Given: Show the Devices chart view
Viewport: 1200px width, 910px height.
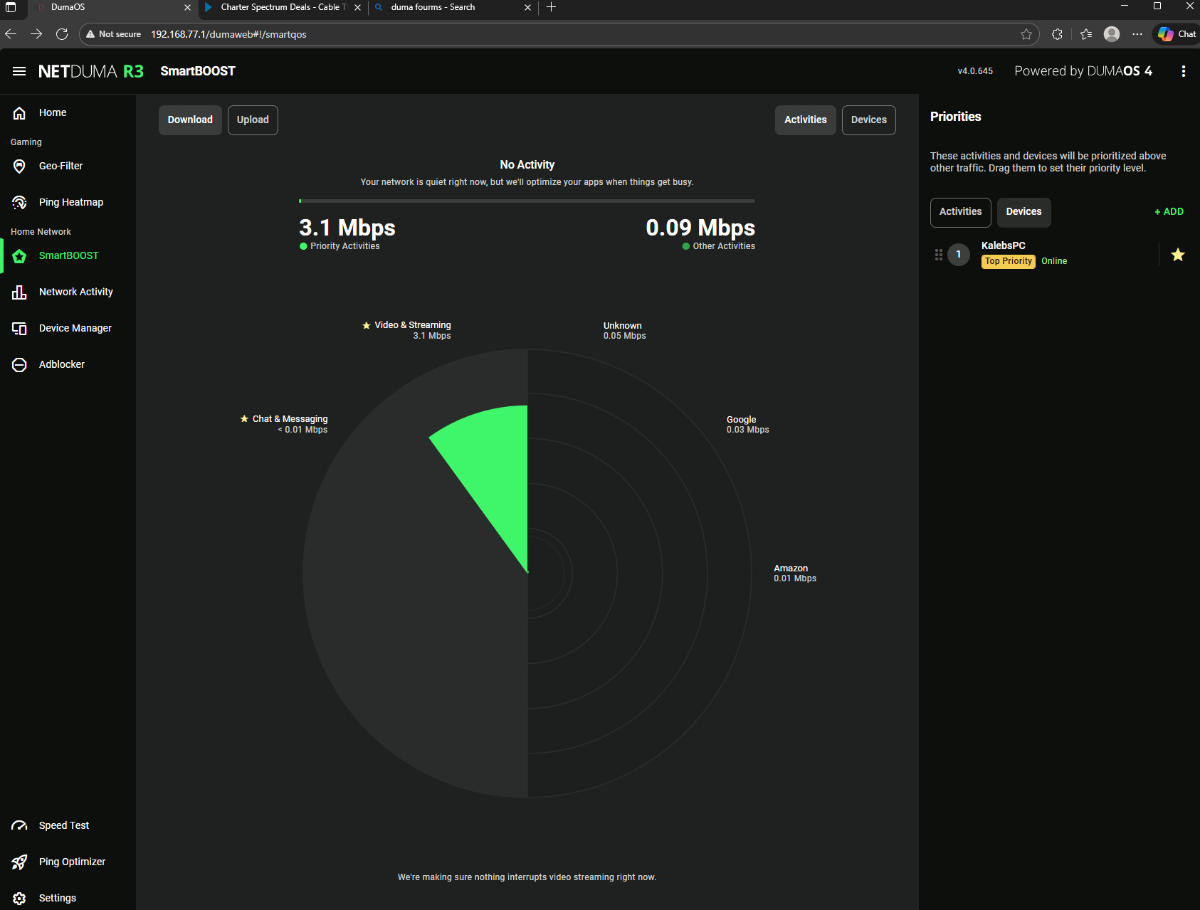Looking at the screenshot, I should tap(868, 120).
